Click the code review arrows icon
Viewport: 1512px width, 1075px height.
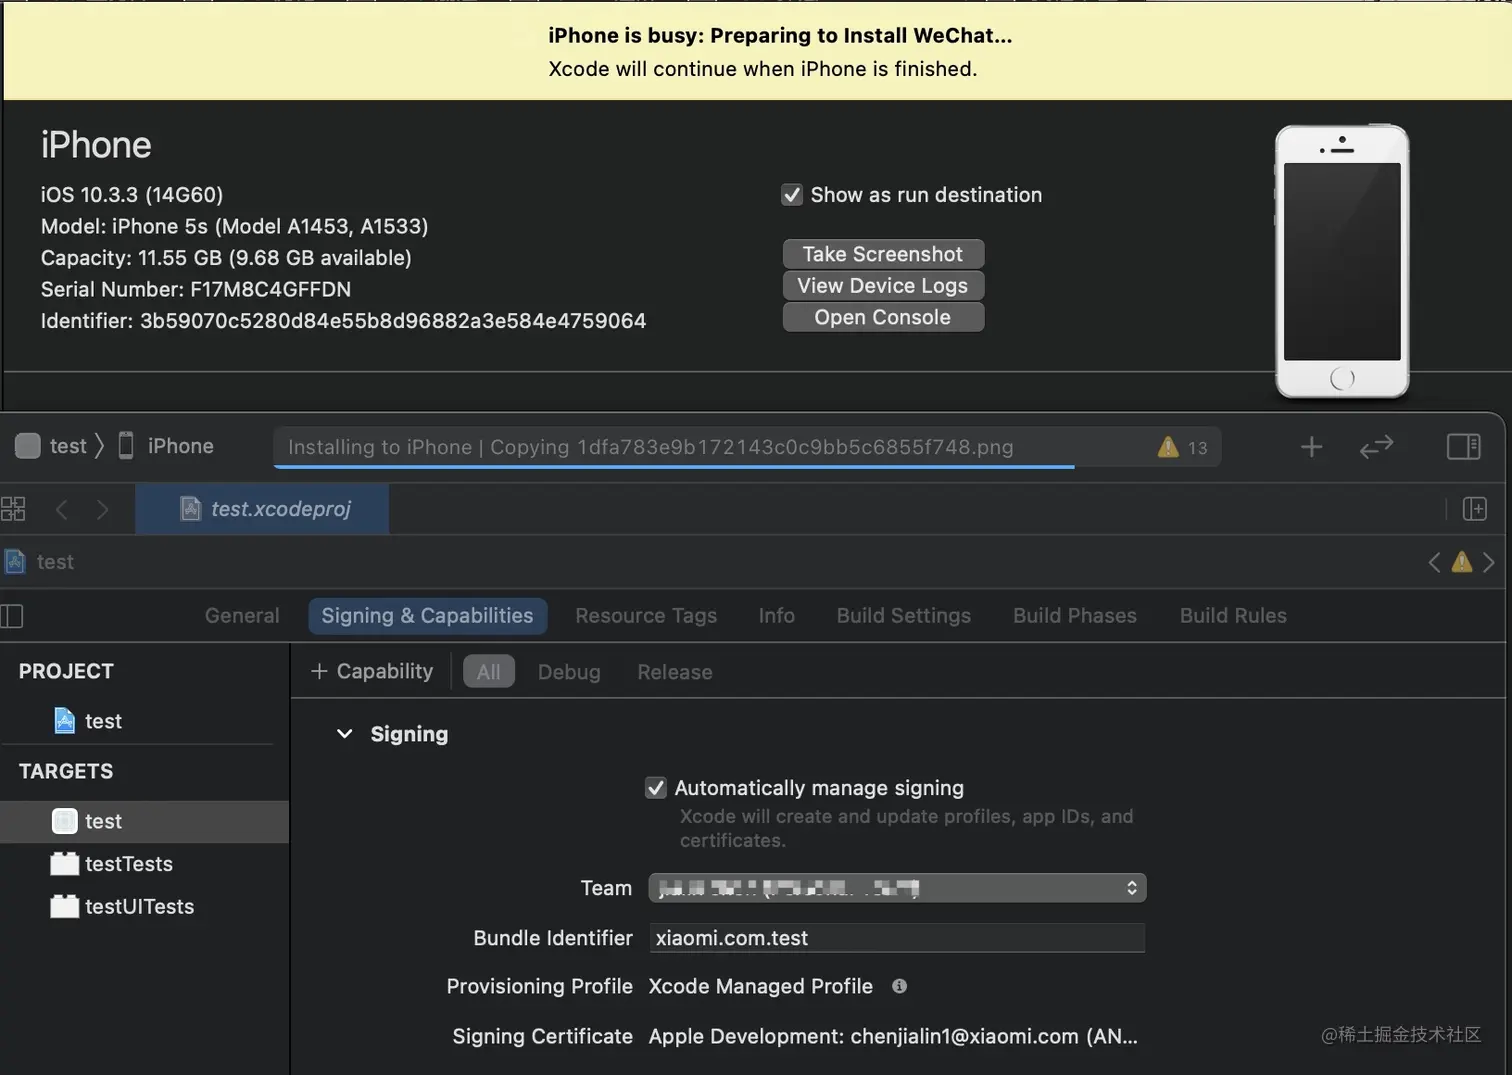tap(1376, 447)
